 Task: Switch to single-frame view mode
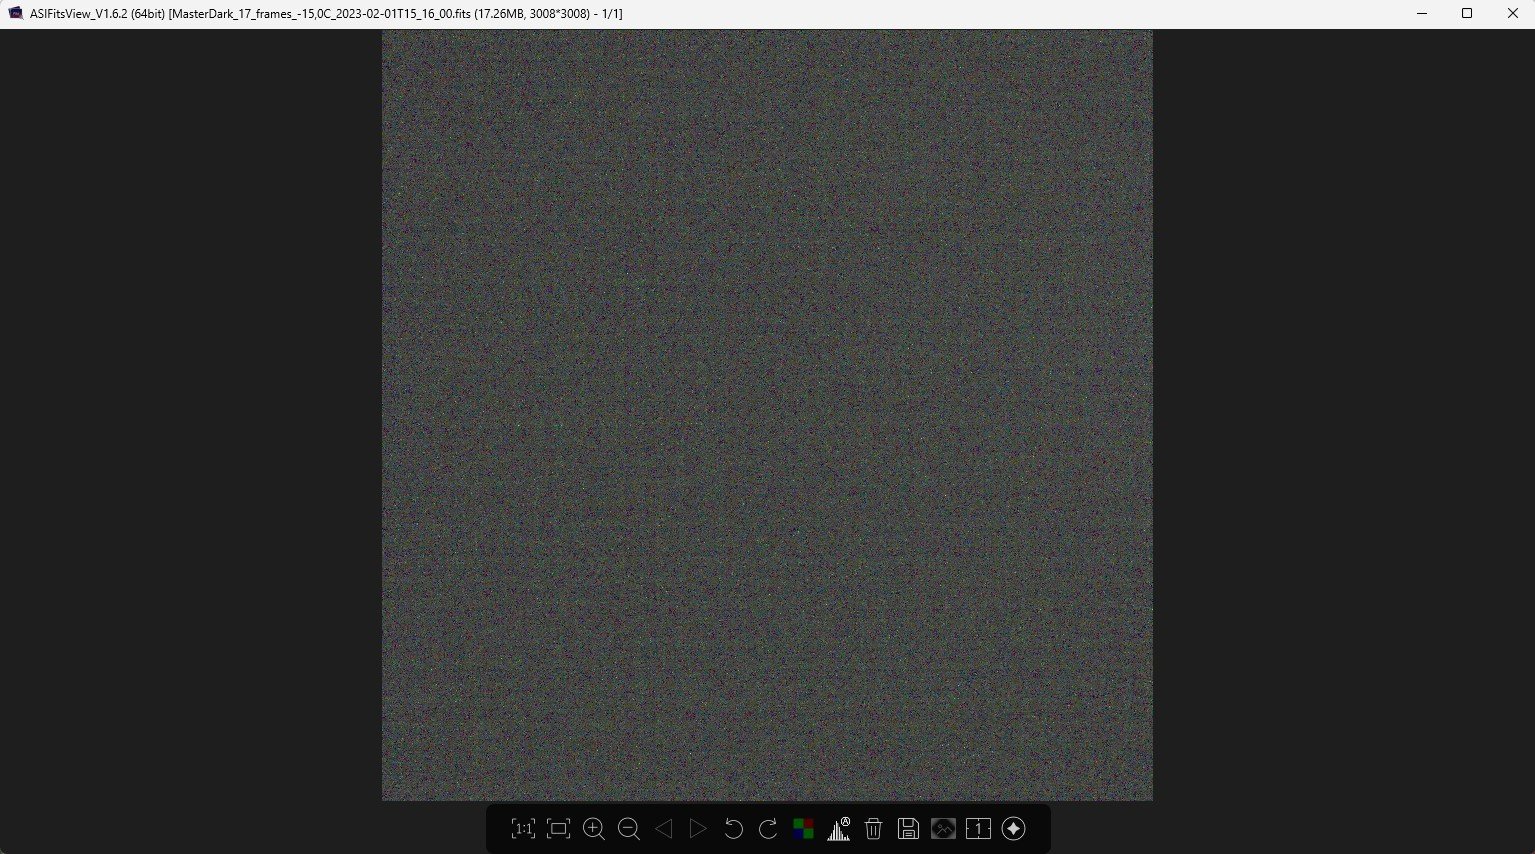(978, 829)
